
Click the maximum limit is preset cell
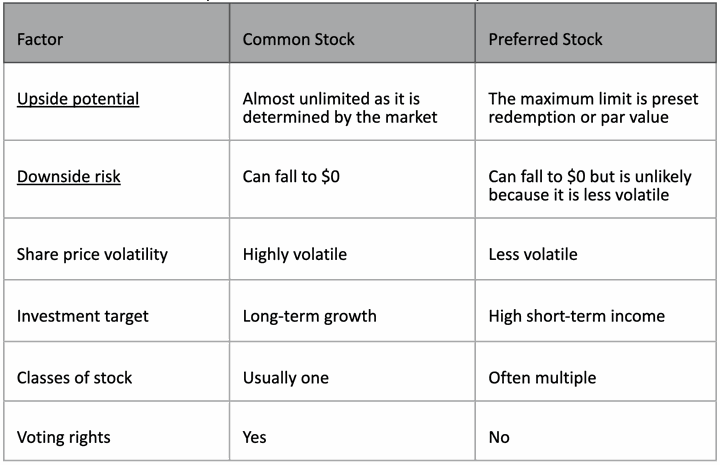click(x=596, y=101)
